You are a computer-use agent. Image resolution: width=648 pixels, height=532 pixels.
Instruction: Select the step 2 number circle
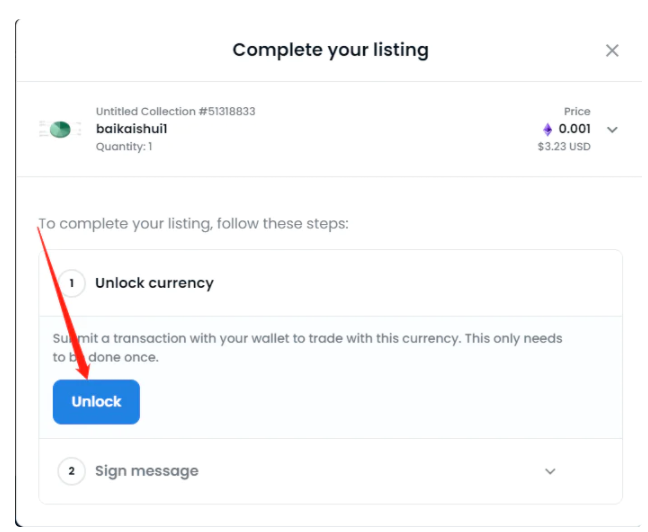(x=71, y=471)
